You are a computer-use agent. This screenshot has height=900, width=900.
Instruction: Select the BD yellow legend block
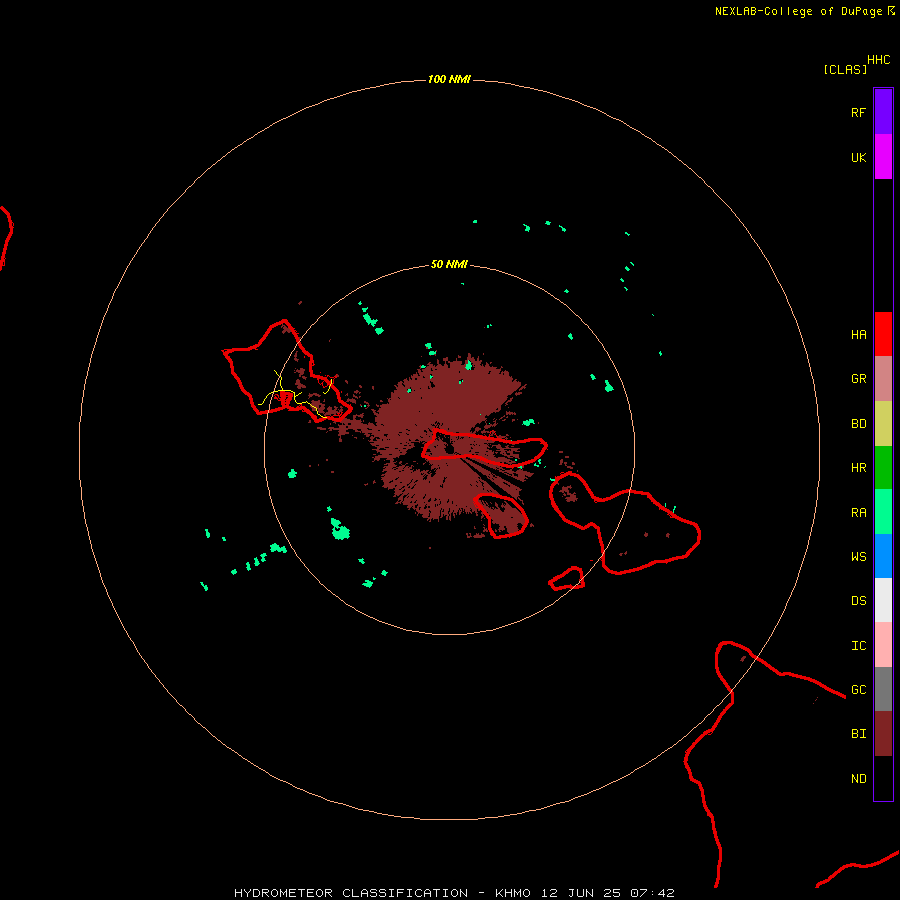tap(883, 424)
